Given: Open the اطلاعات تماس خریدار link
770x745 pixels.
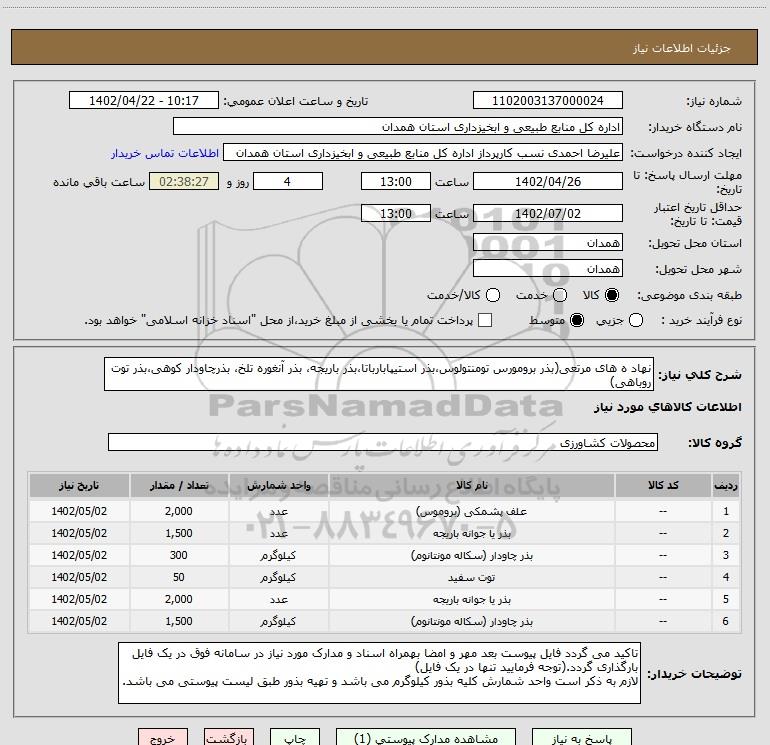Looking at the screenshot, I should 165,153.
